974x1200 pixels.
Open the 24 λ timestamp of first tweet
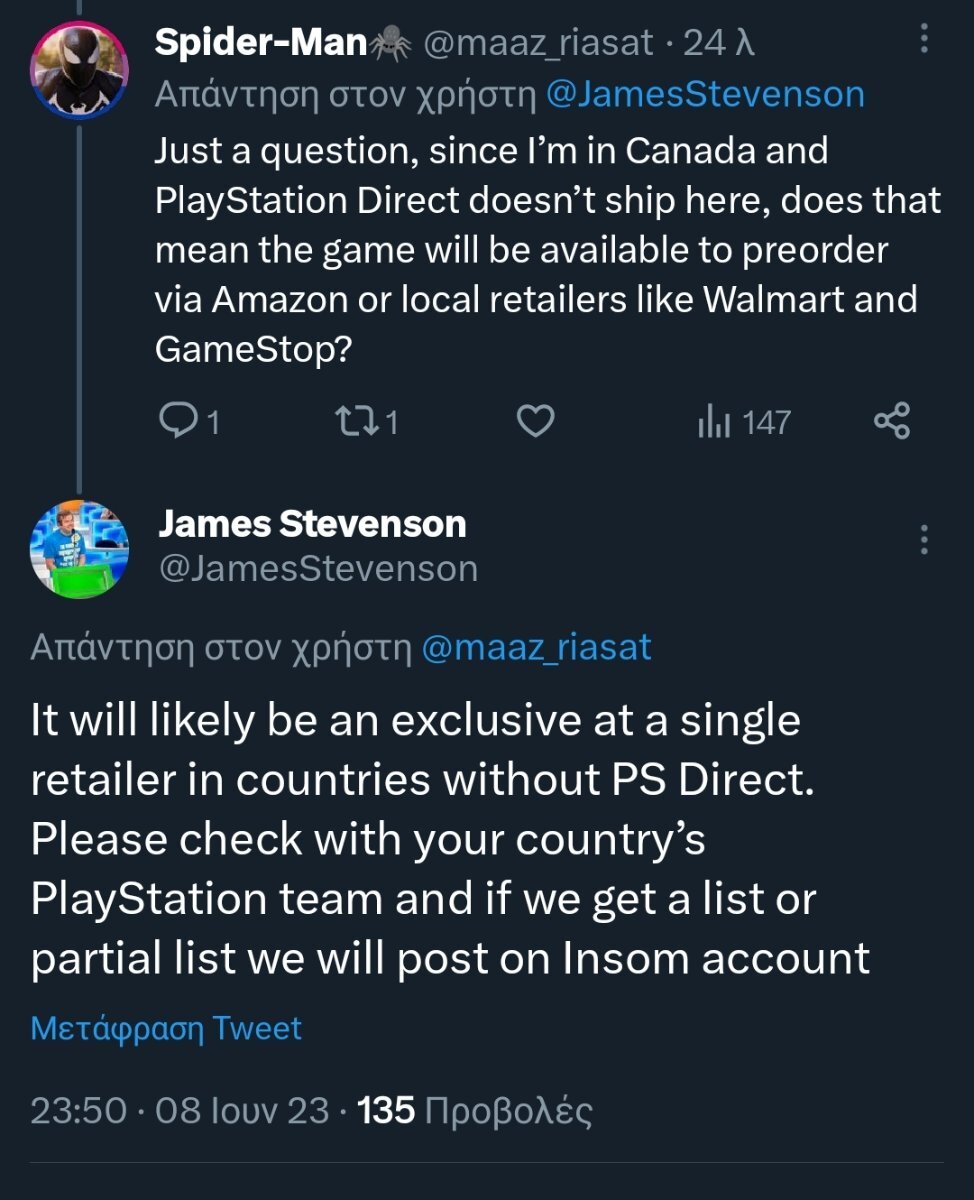718,42
